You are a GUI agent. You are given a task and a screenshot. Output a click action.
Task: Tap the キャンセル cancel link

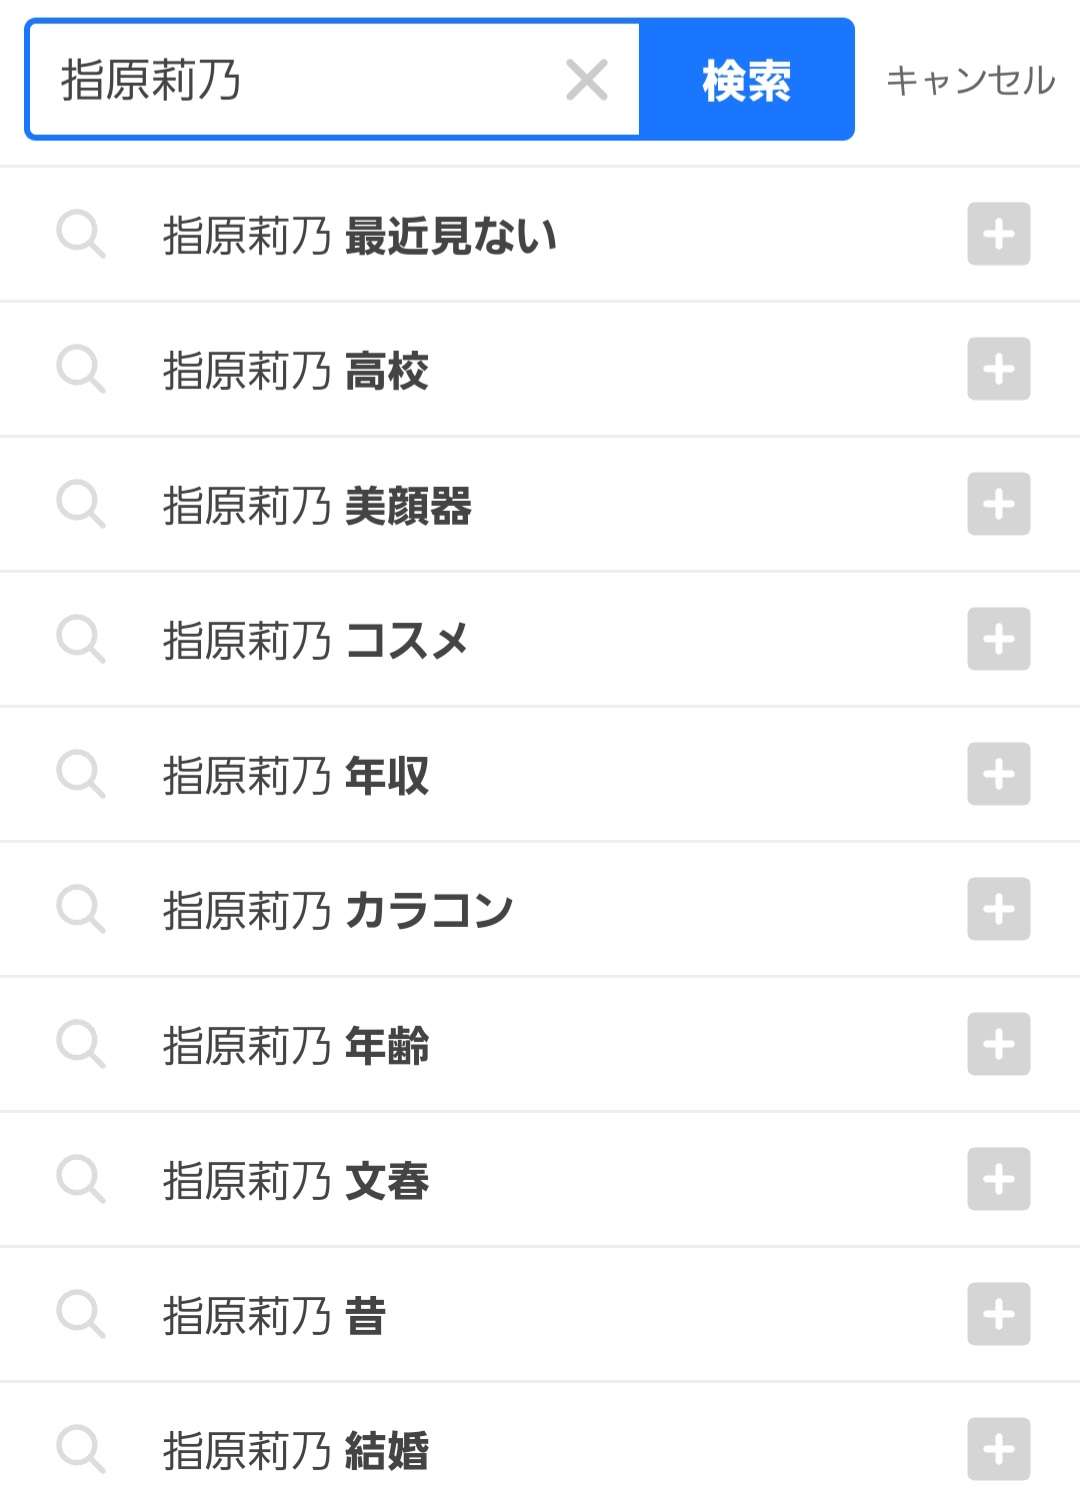click(x=970, y=80)
